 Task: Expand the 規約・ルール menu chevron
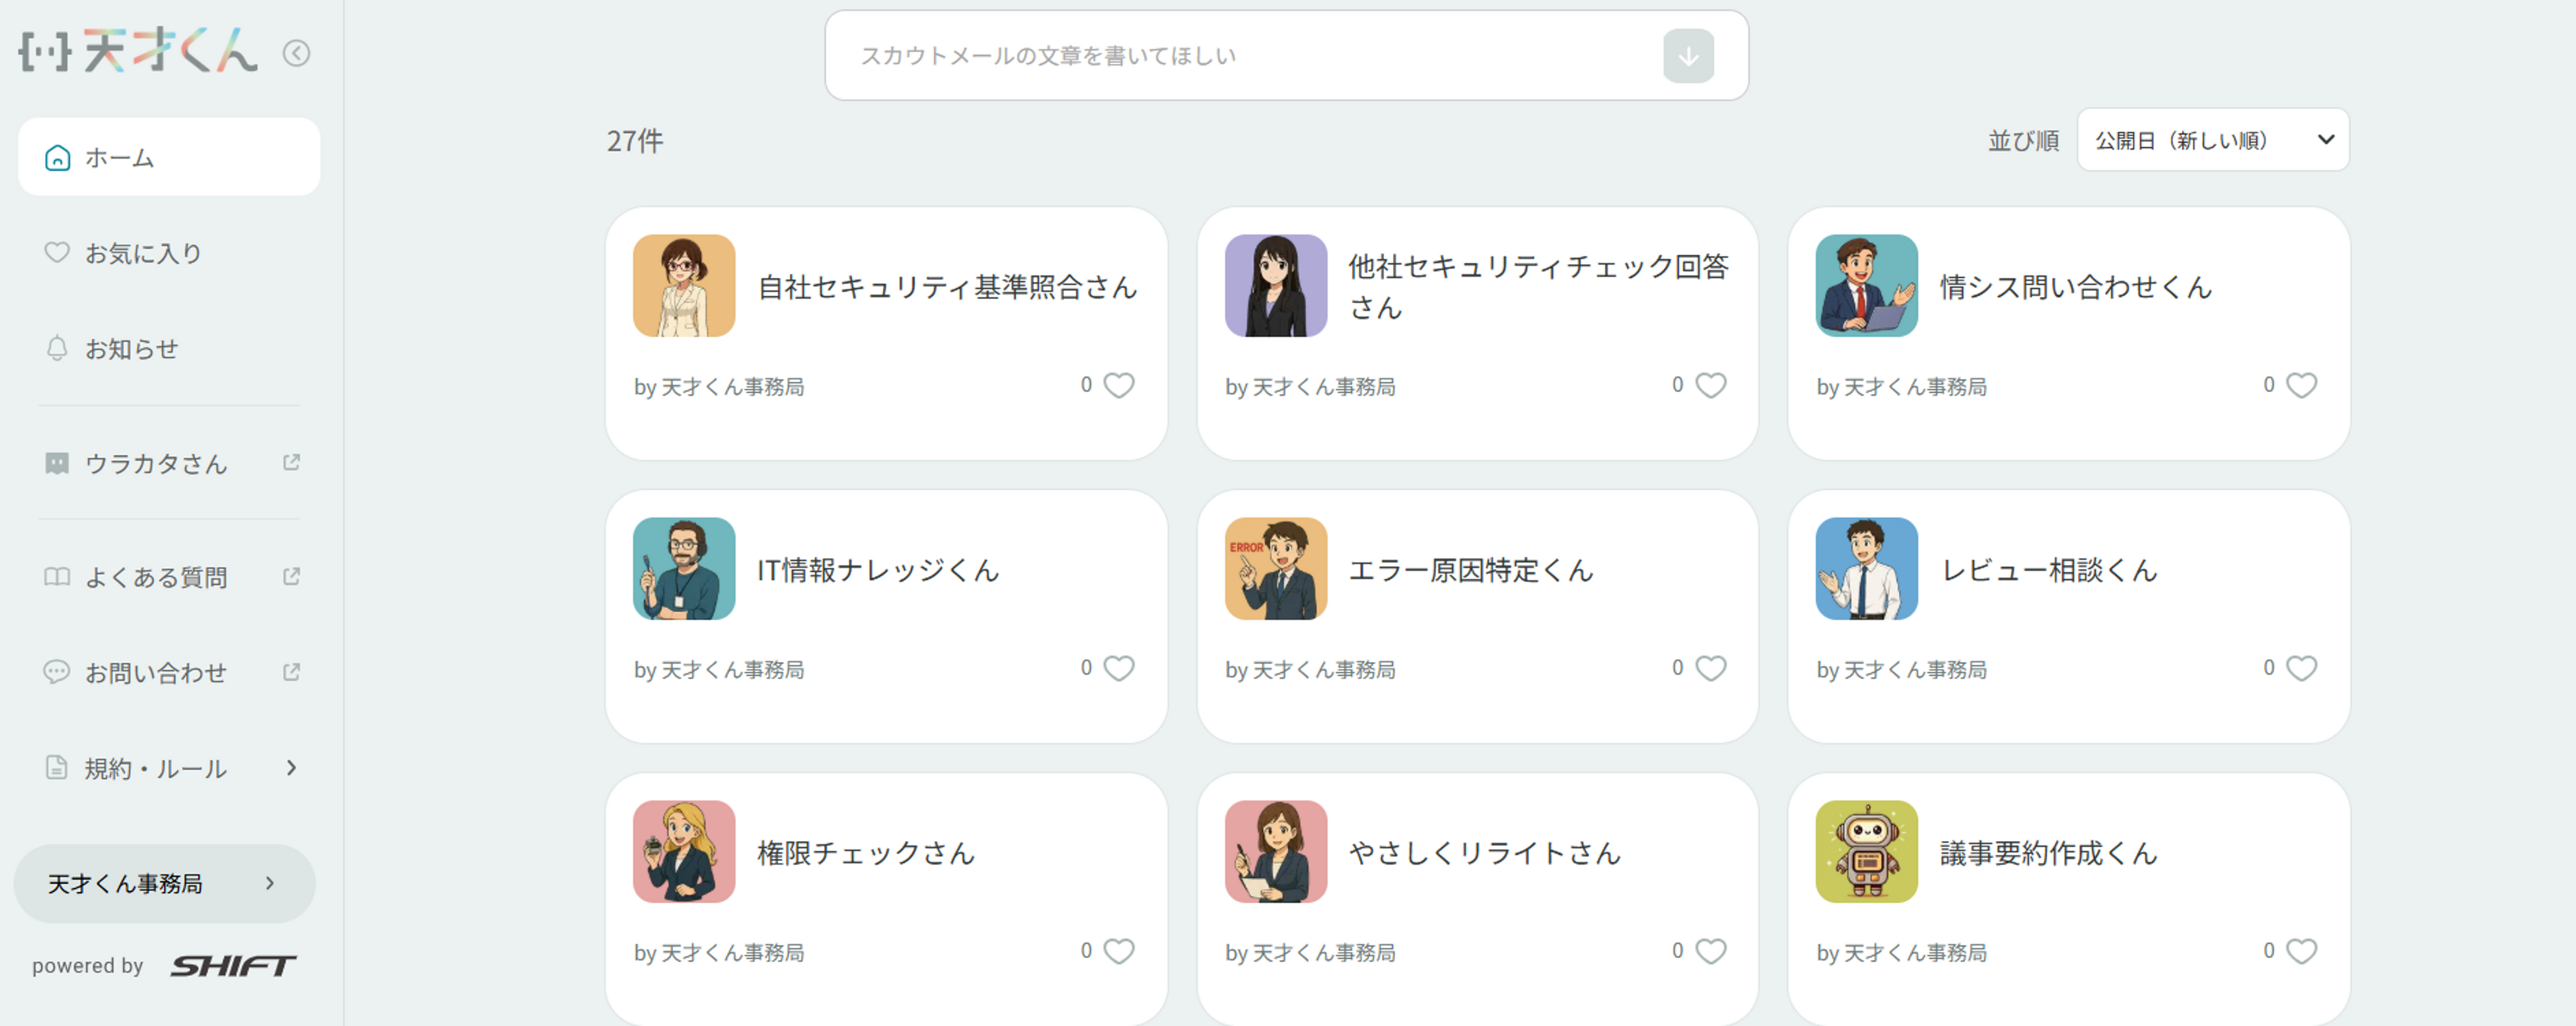pos(291,768)
